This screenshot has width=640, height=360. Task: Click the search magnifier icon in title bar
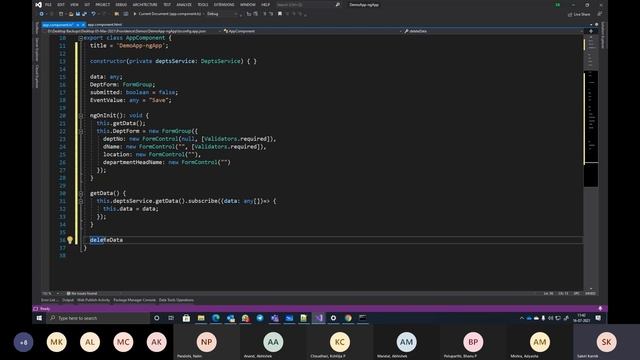click(x=338, y=4)
